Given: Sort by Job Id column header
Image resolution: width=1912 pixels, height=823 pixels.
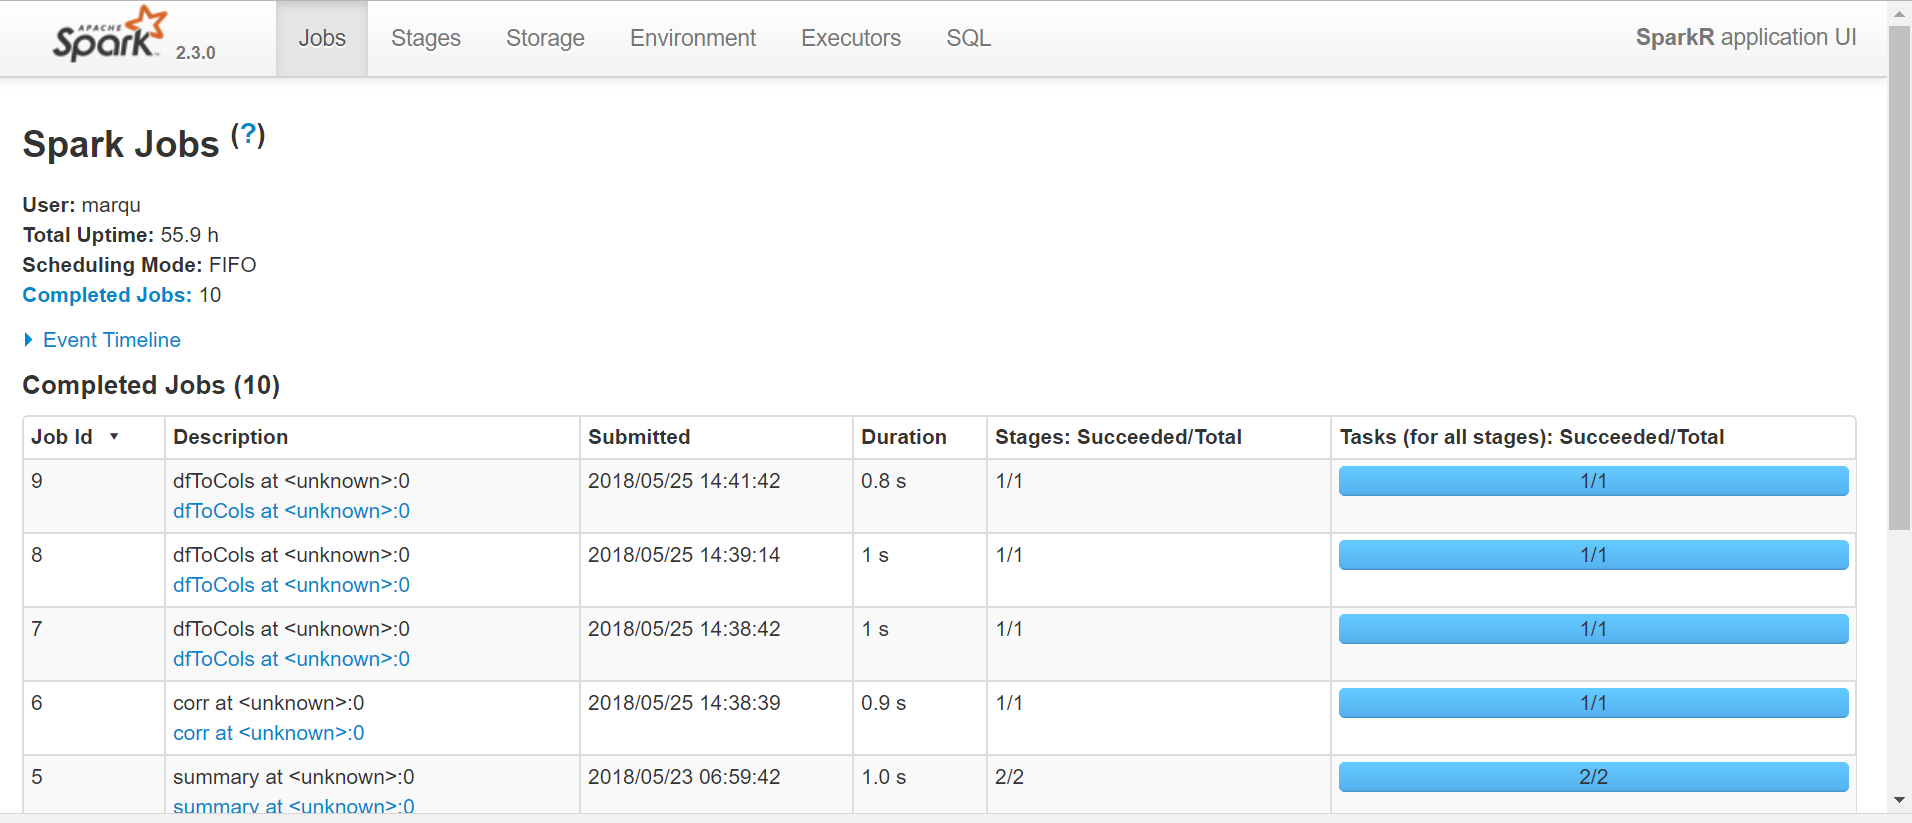Looking at the screenshot, I should pos(94,437).
